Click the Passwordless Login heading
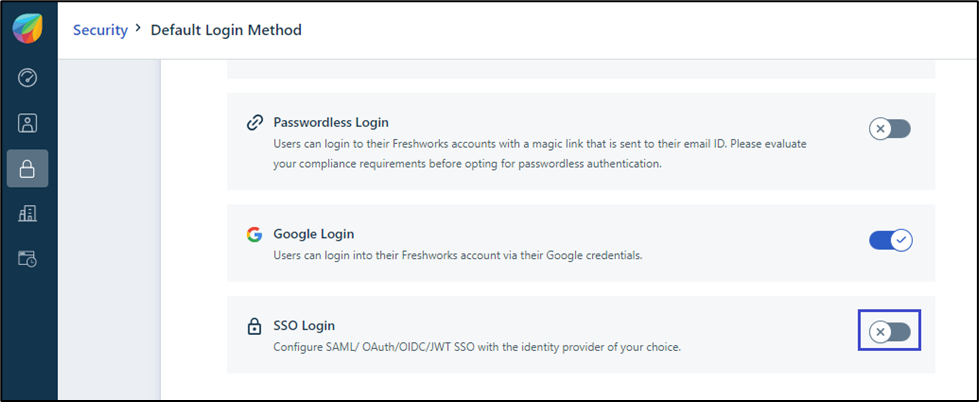 330,122
